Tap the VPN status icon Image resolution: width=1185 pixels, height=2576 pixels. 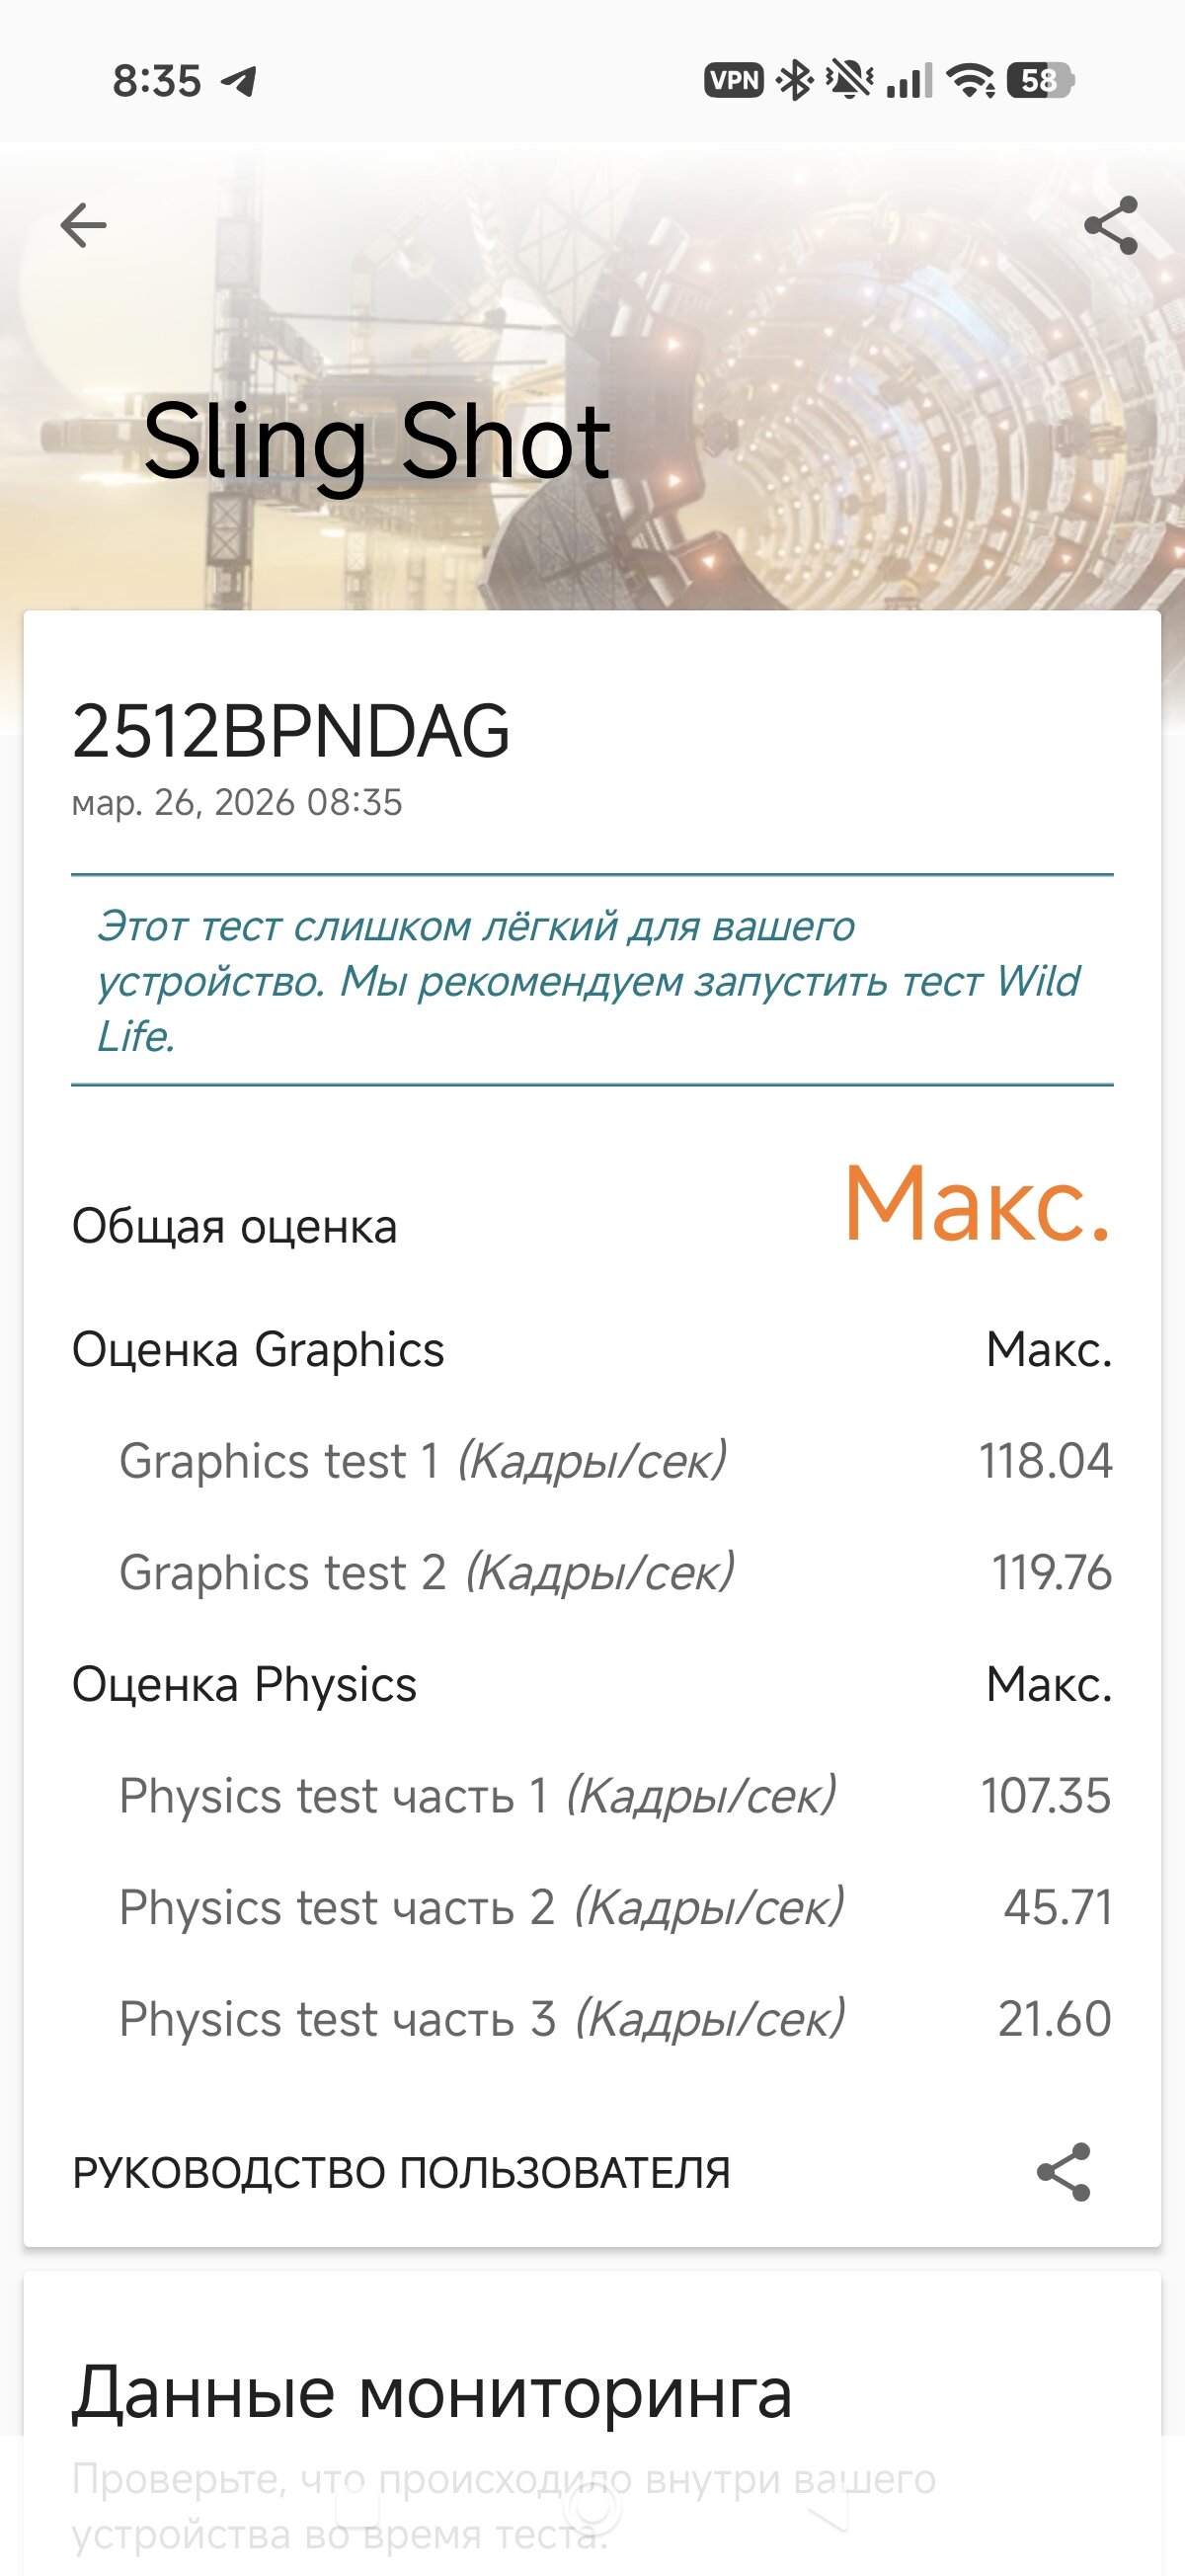point(733,80)
